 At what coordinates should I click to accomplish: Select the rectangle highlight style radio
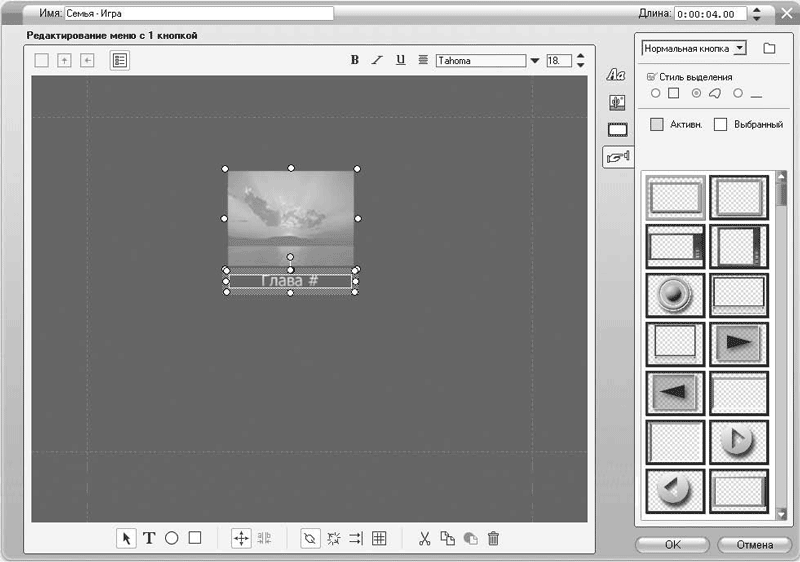[x=656, y=93]
